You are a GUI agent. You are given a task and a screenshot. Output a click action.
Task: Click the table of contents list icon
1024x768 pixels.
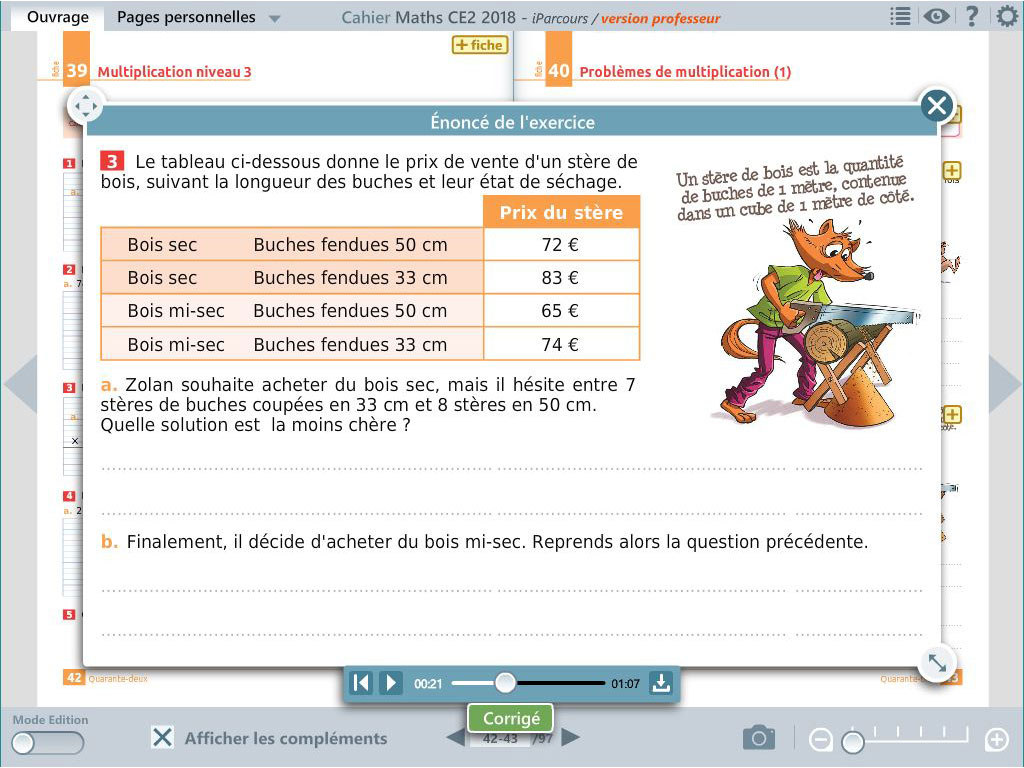pyautogui.click(x=900, y=17)
